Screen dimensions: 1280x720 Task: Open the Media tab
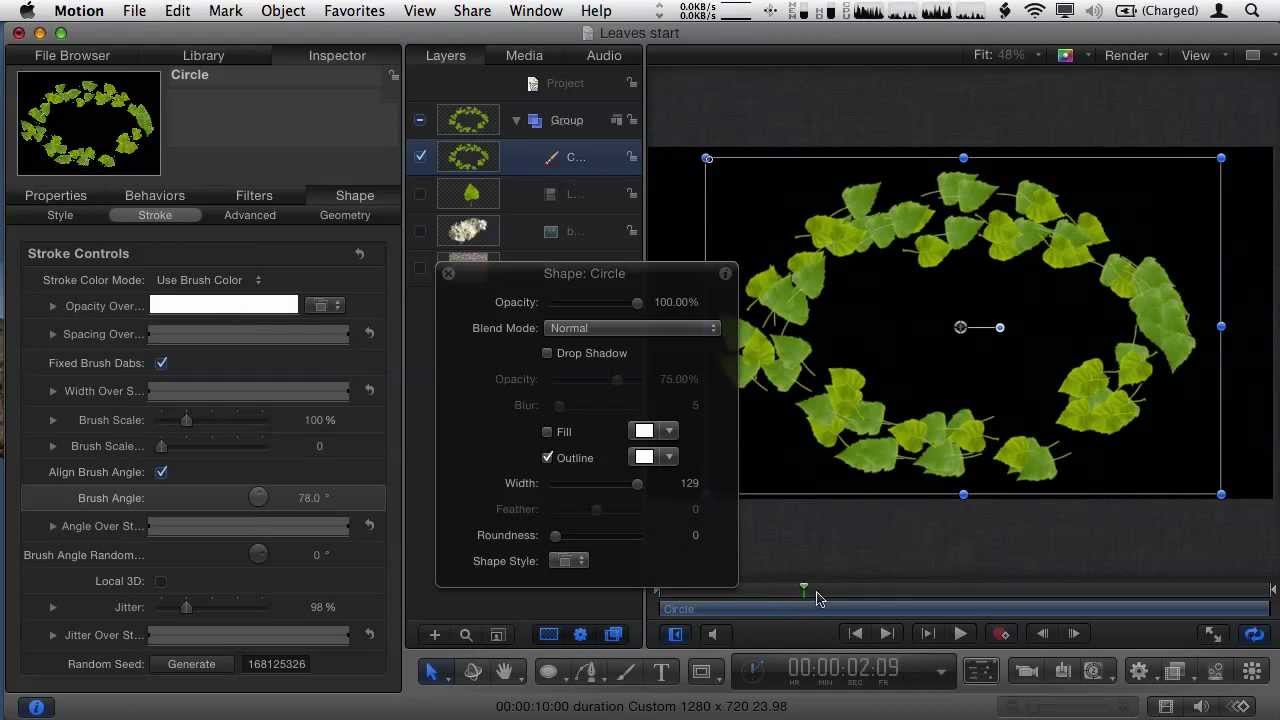click(524, 55)
